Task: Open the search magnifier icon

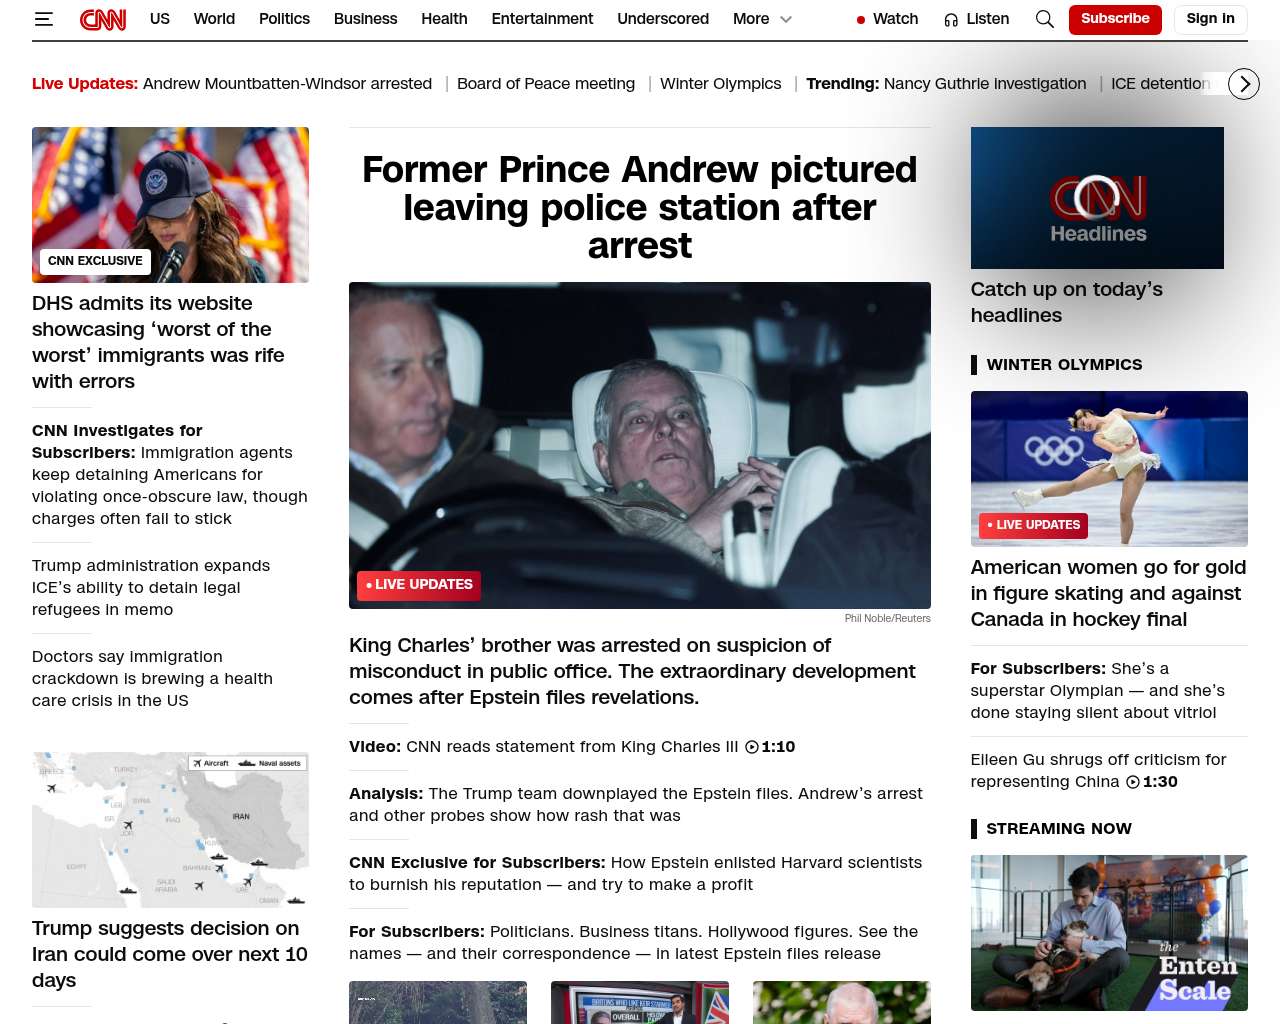Action: coord(1044,19)
